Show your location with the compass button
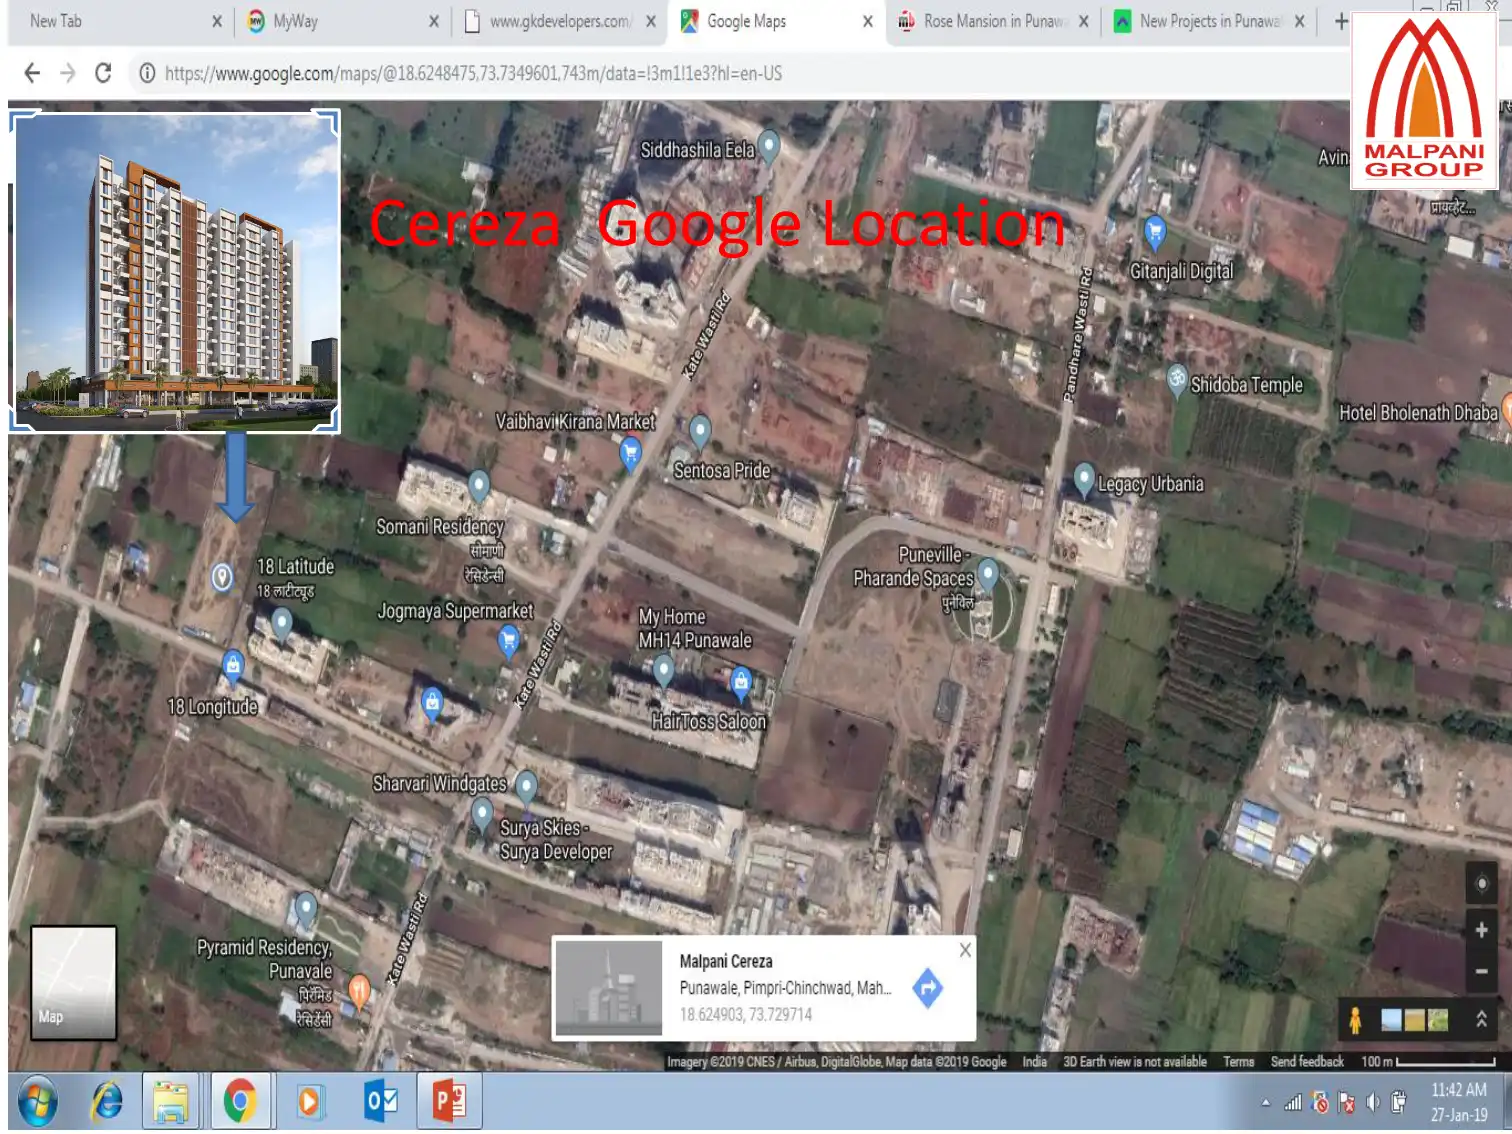The width and height of the screenshot is (1512, 1134). (1481, 884)
